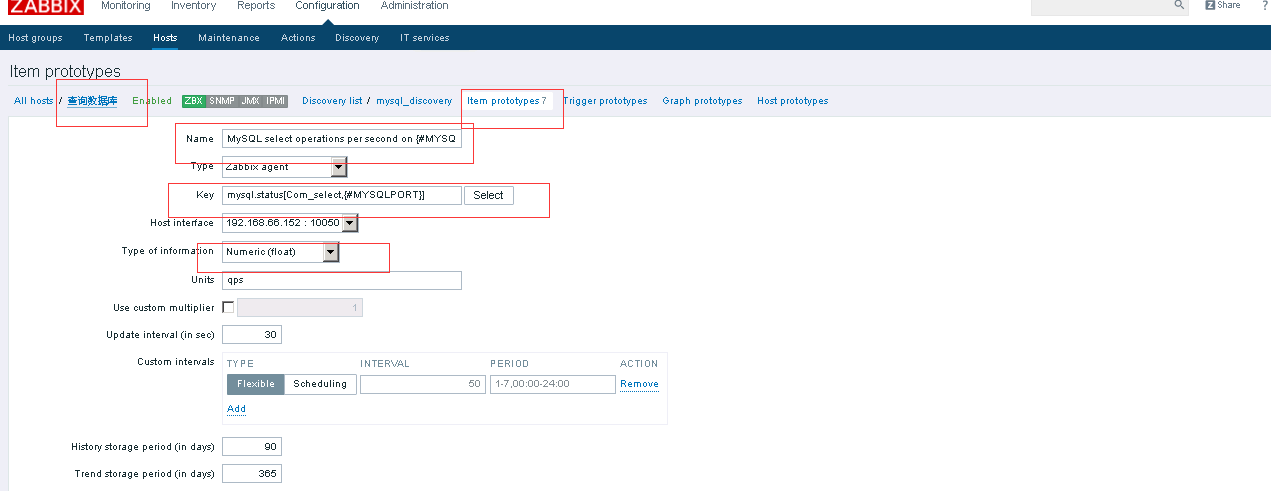Click the JMX availability badge
1271x491 pixels.
coord(250,101)
